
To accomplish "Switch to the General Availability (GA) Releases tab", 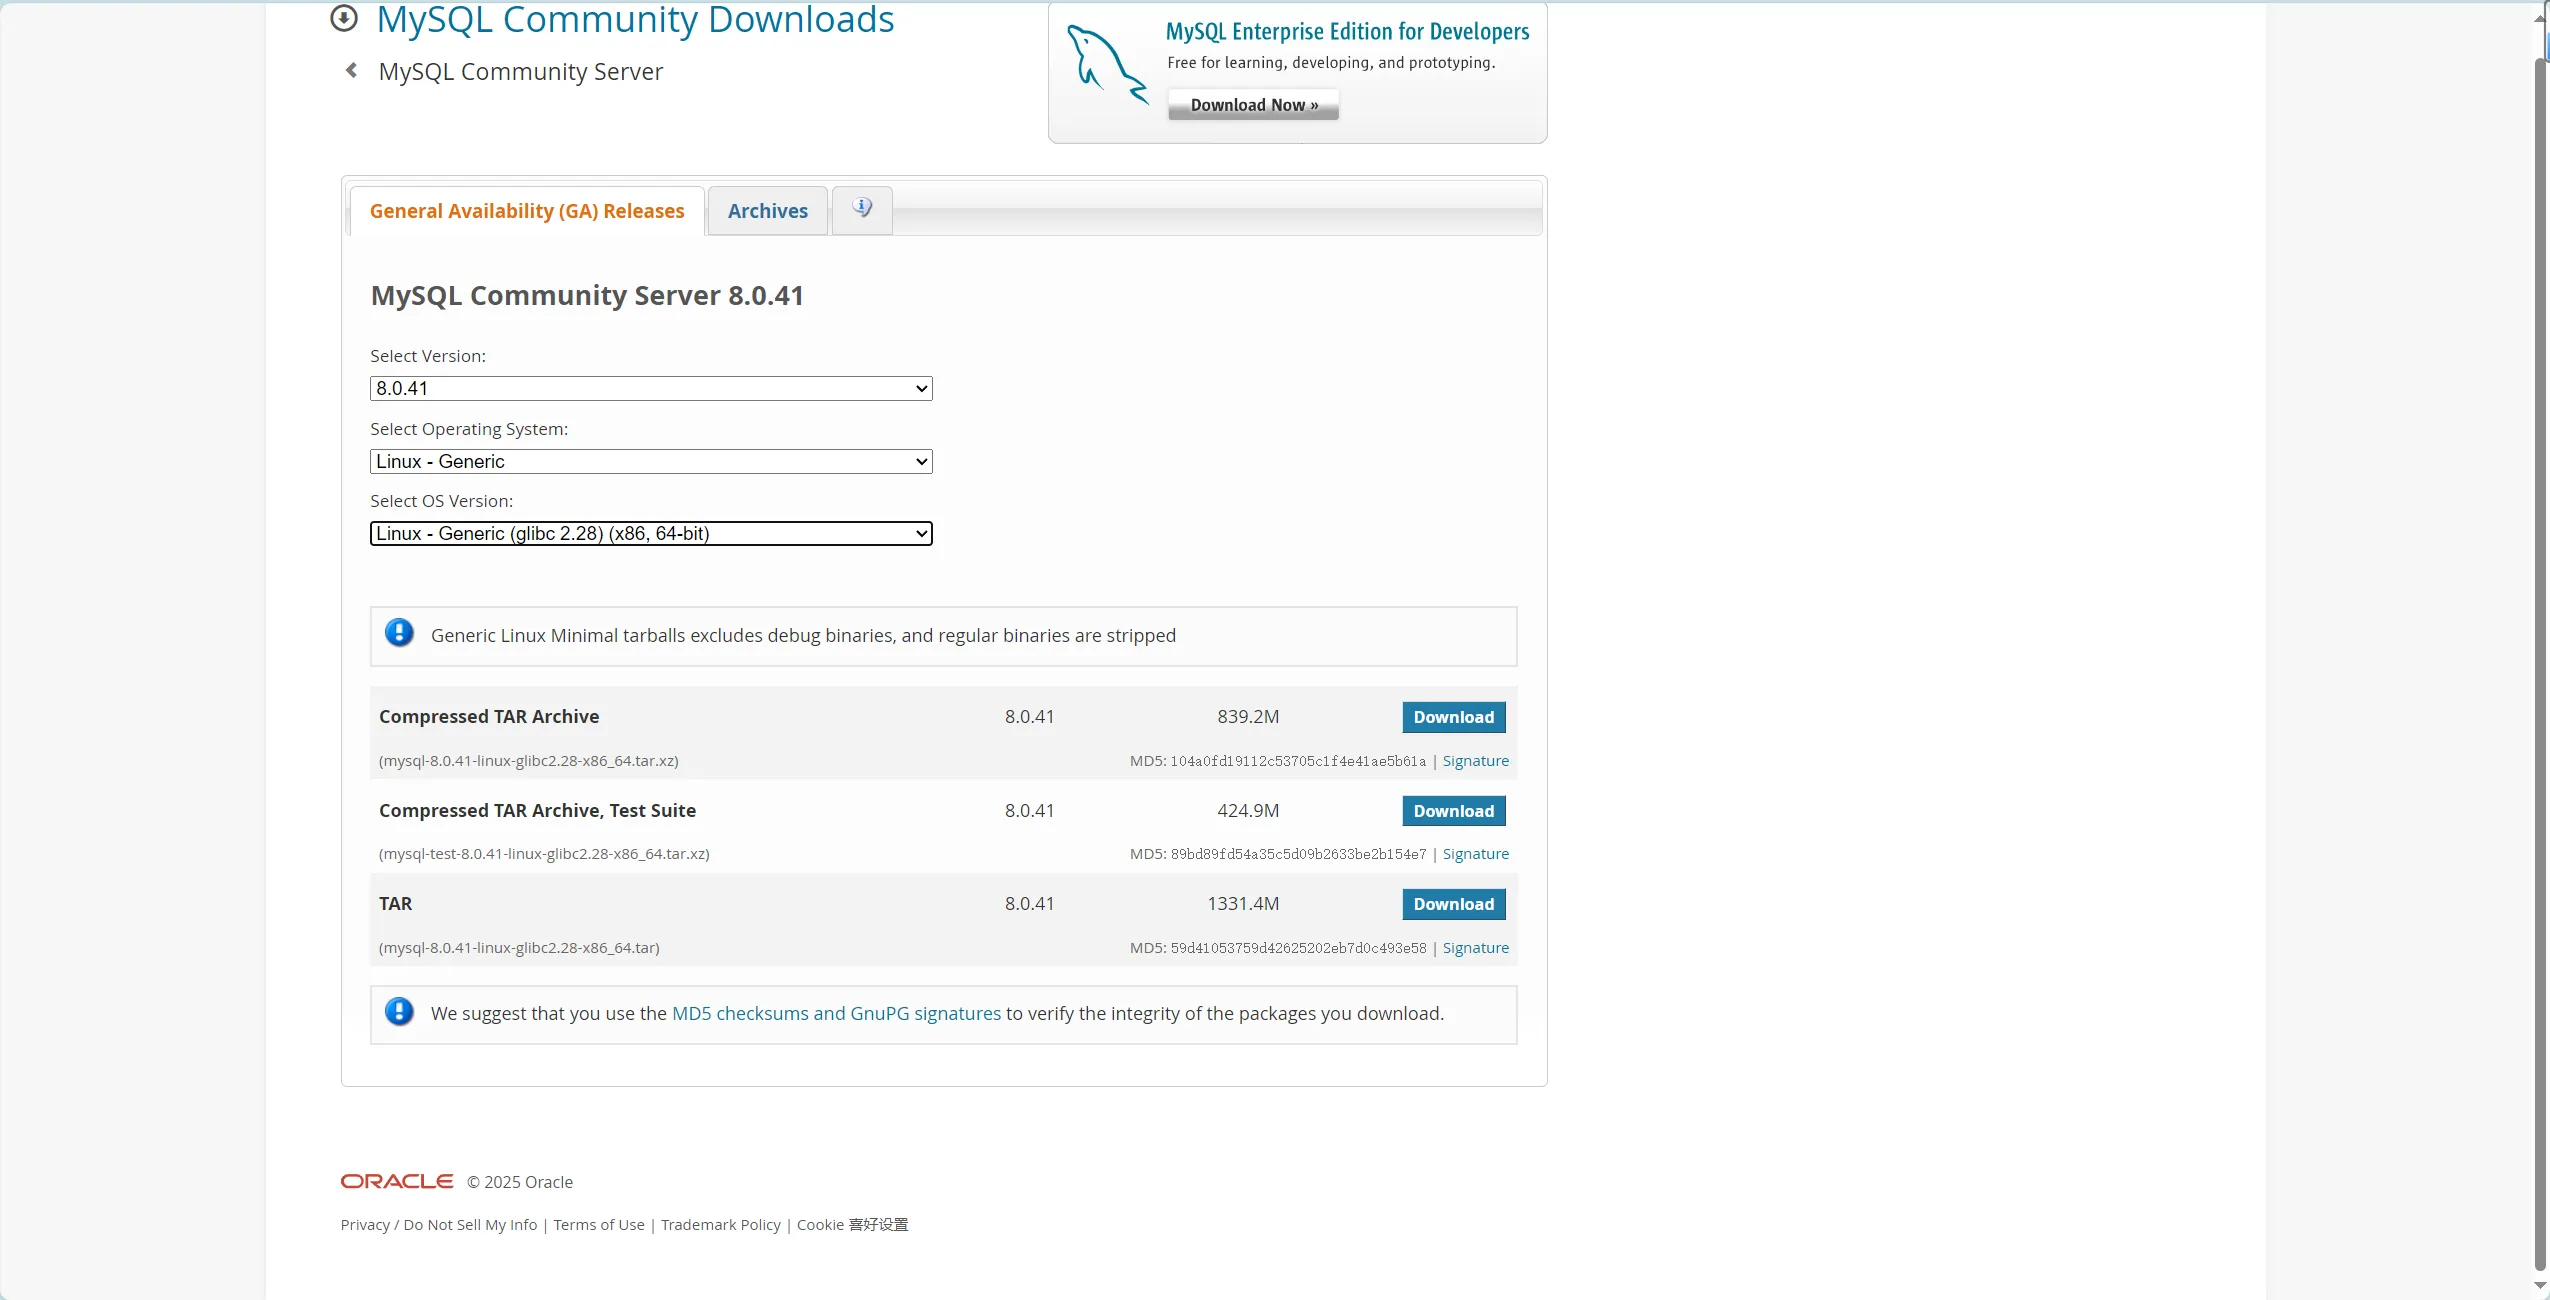I will pos(527,211).
